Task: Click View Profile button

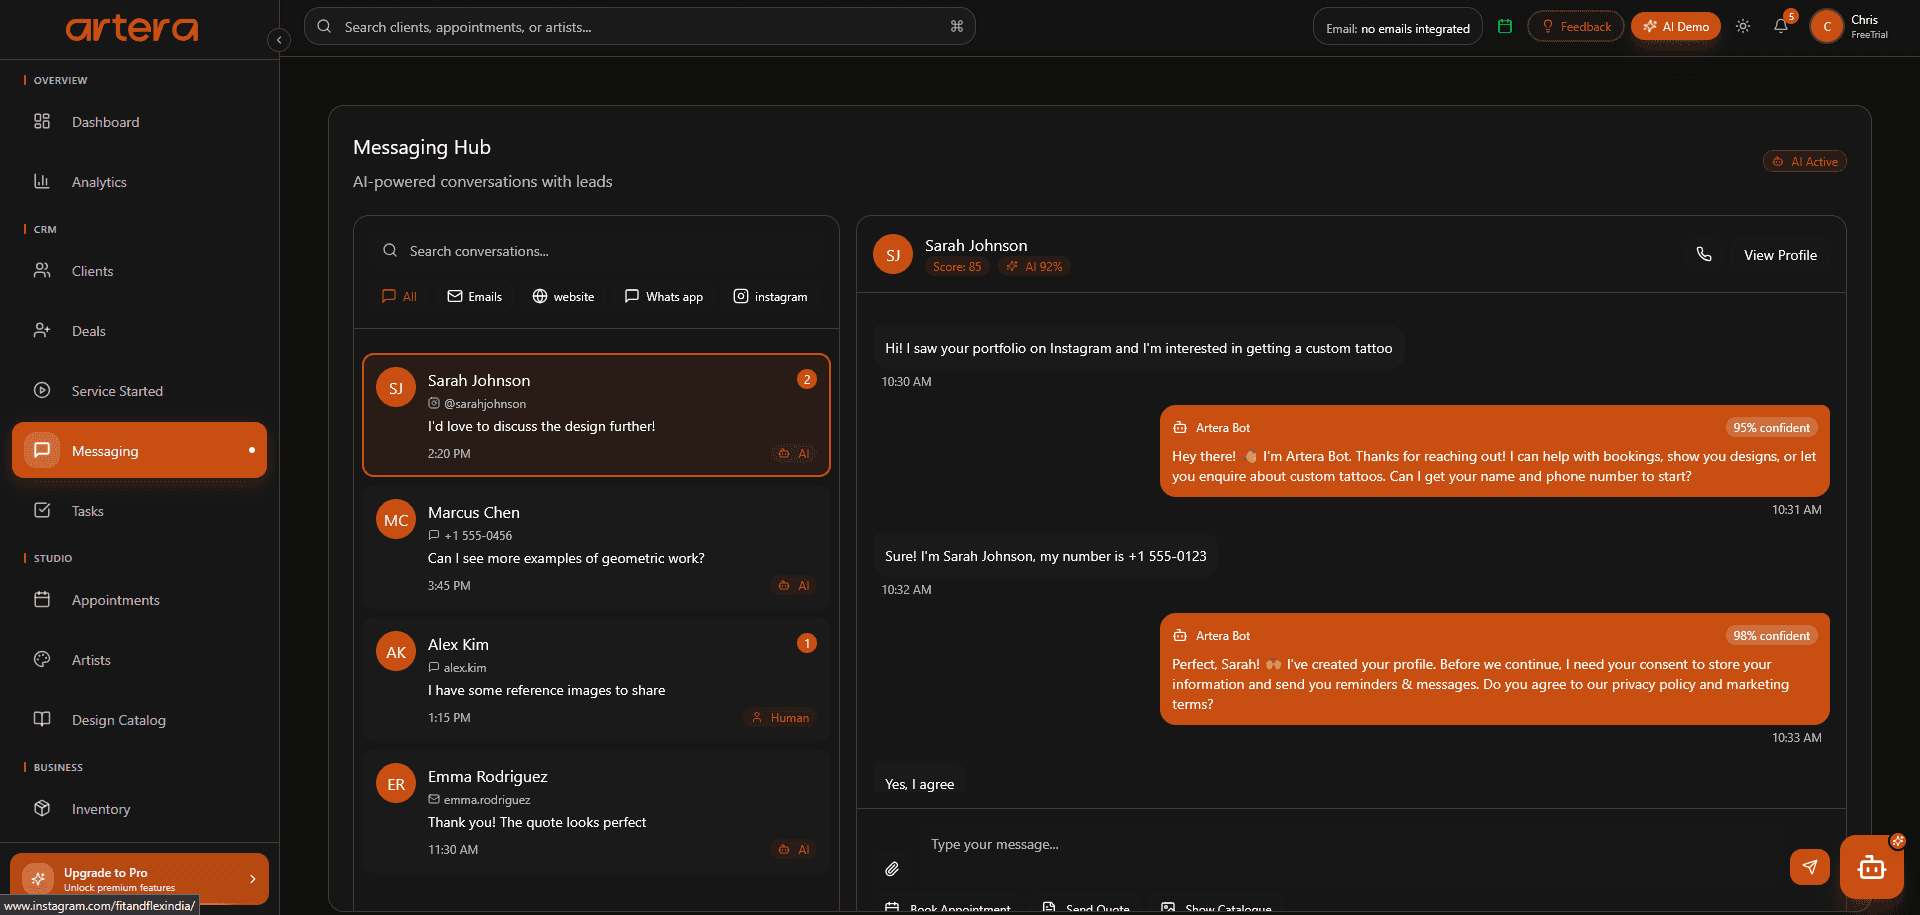Action: click(1780, 255)
